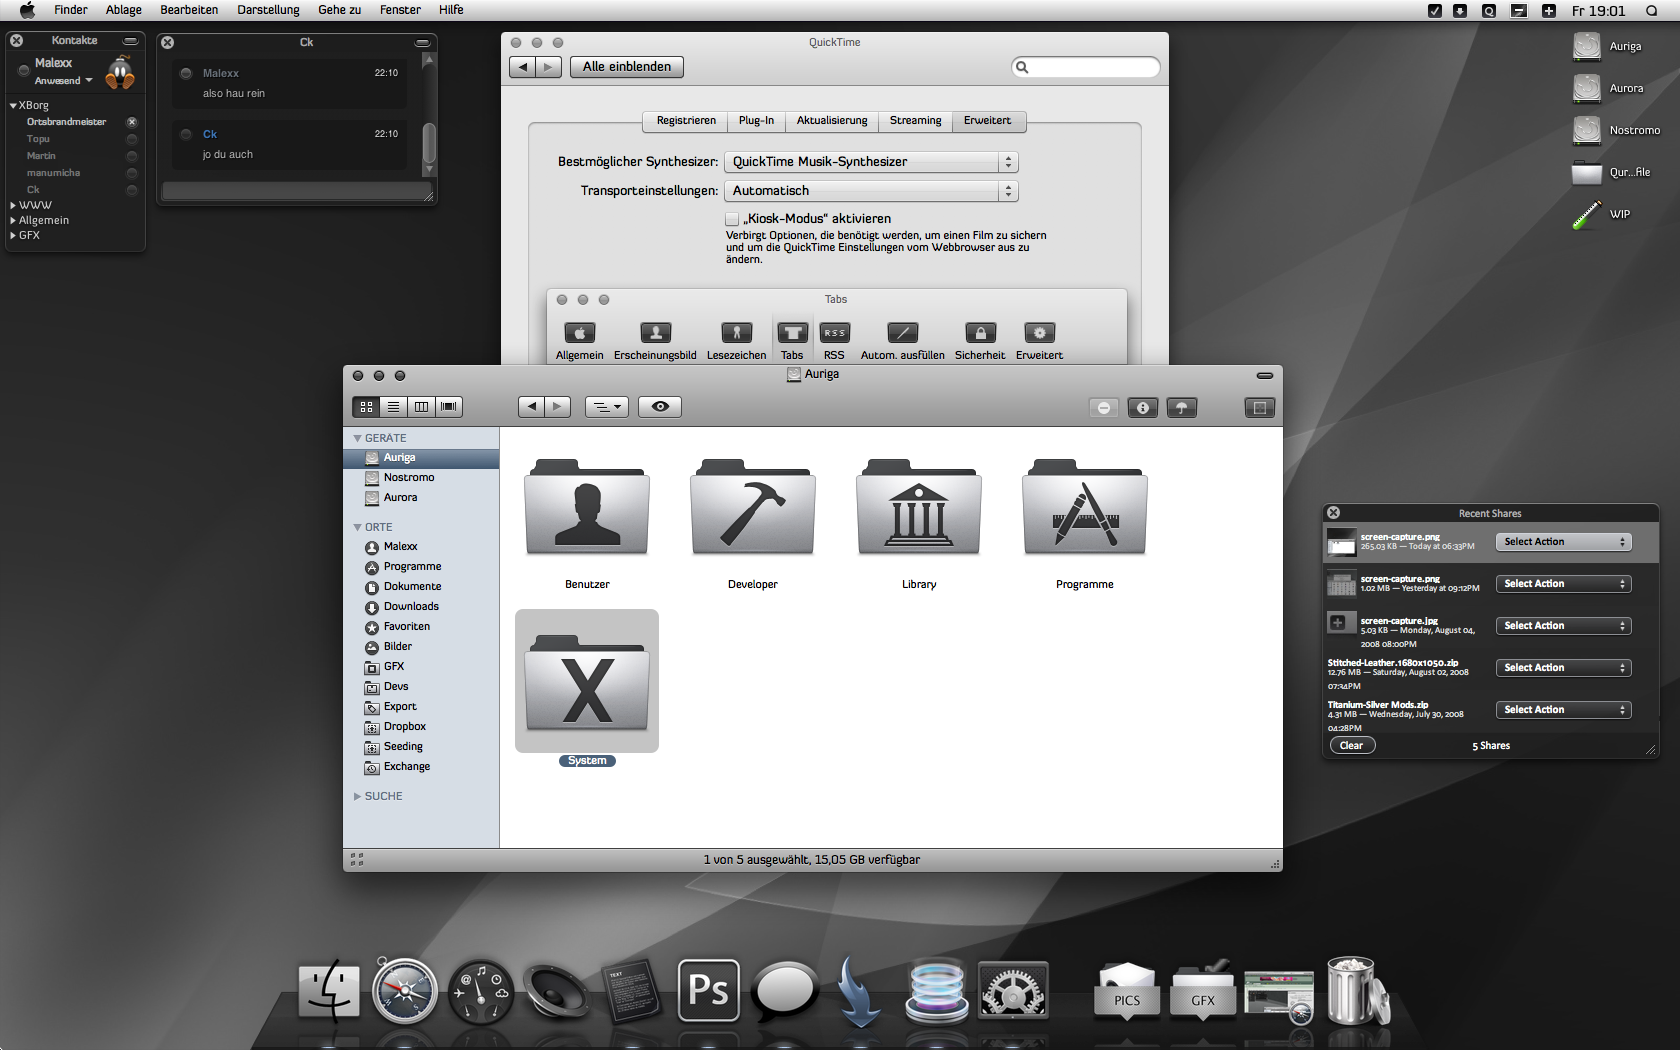Toggle status of contact Ortsbrandmeister
The width and height of the screenshot is (1680, 1050).
[131, 122]
